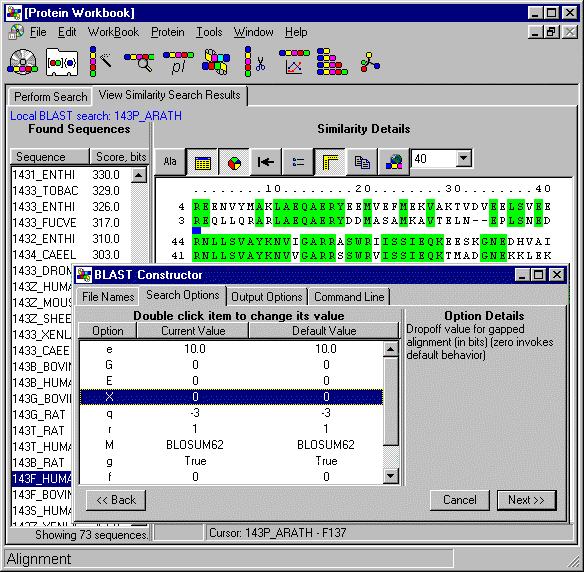Click the Default Value column header
The image size is (584, 572).
pos(324,331)
